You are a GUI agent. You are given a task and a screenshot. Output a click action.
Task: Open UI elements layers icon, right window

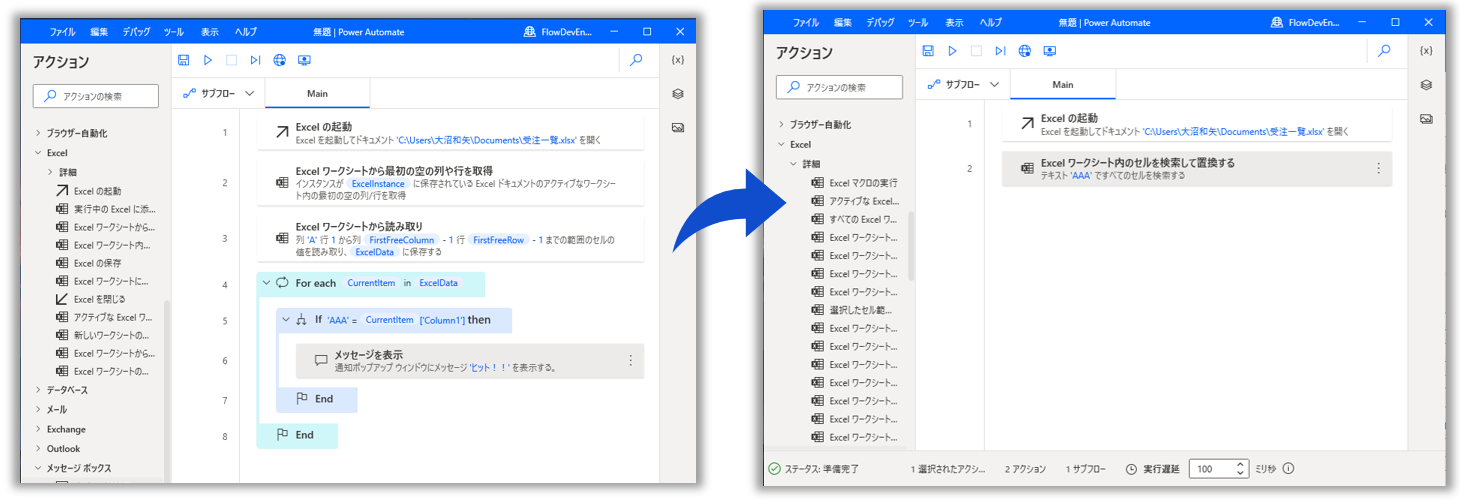[1426, 85]
